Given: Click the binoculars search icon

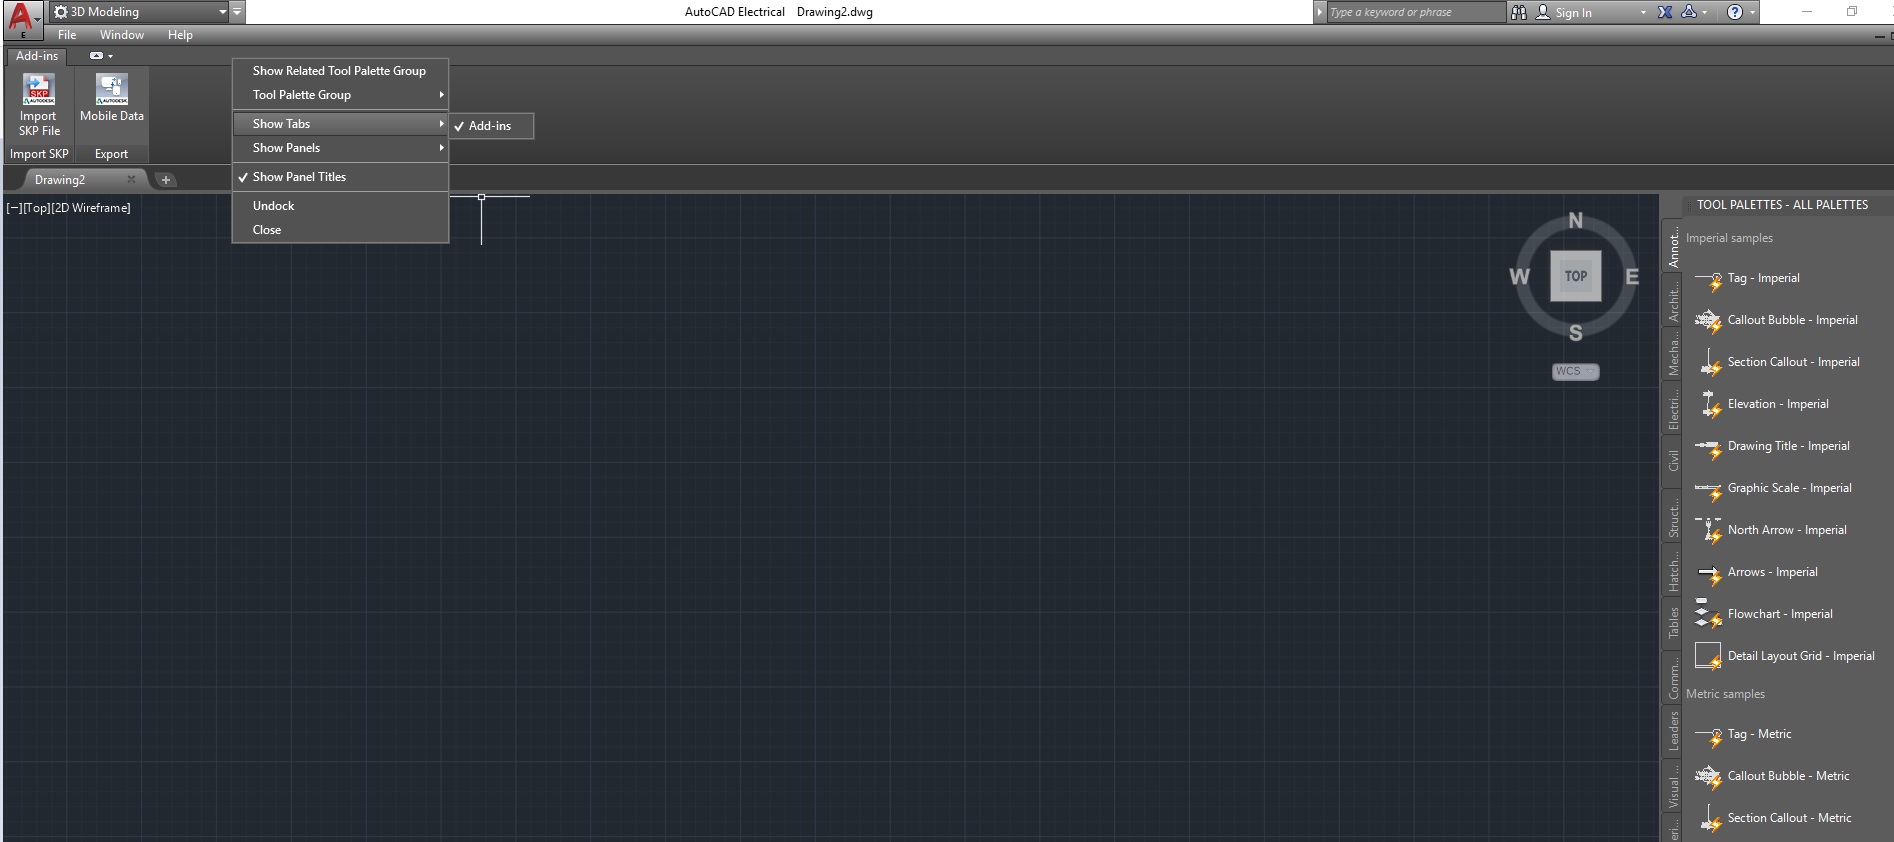Looking at the screenshot, I should [1519, 12].
